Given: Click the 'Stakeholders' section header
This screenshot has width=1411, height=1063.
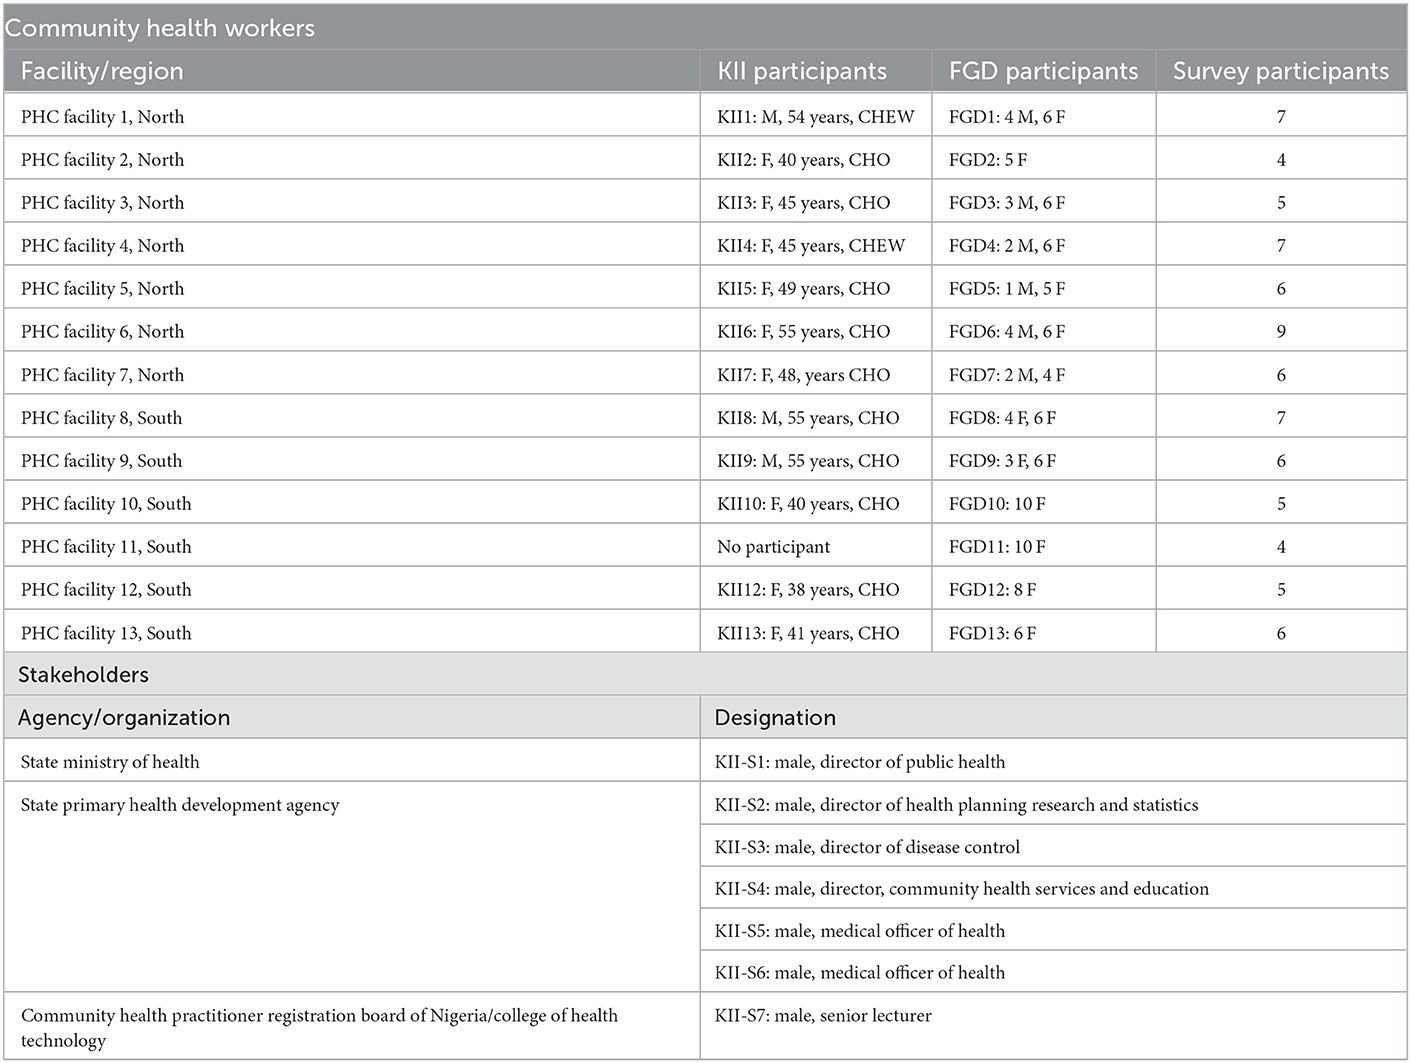Looking at the screenshot, I should click(x=705, y=674).
